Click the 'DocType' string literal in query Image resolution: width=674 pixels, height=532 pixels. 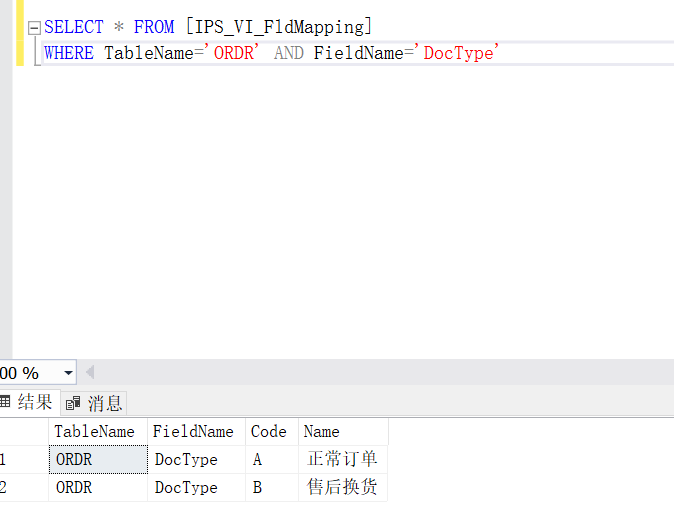[x=457, y=53]
